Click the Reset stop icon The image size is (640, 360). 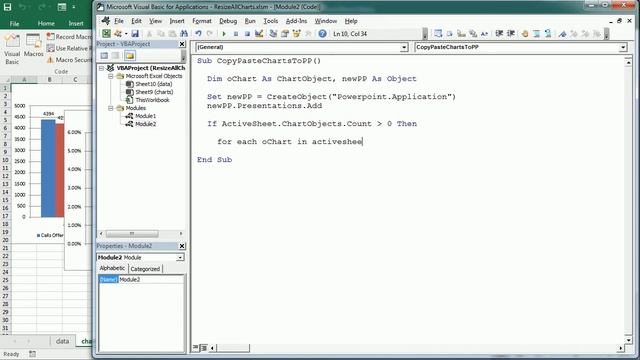tap(247, 34)
